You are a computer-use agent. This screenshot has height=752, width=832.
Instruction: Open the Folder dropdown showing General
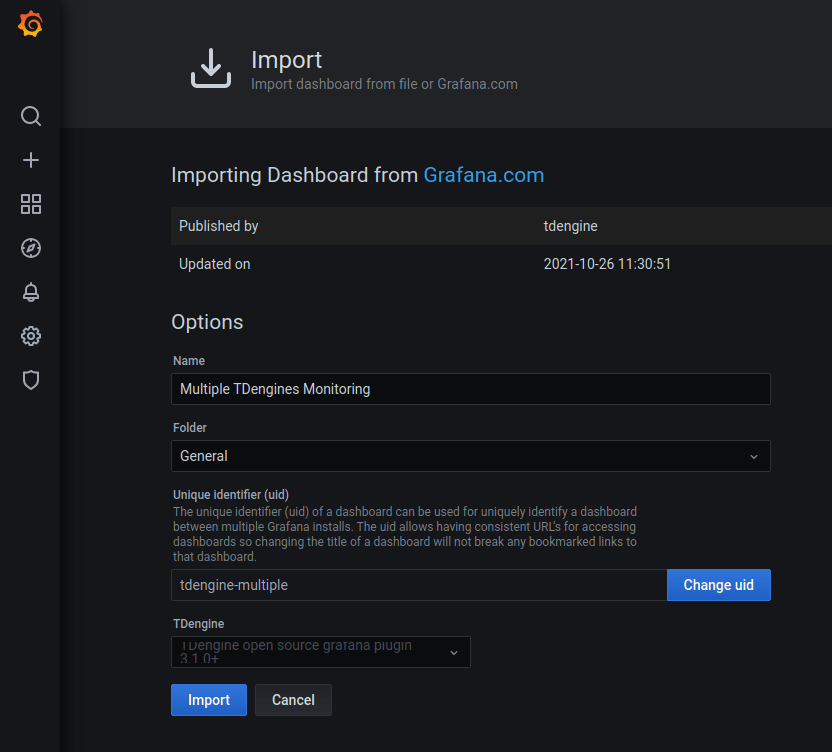tap(460, 456)
